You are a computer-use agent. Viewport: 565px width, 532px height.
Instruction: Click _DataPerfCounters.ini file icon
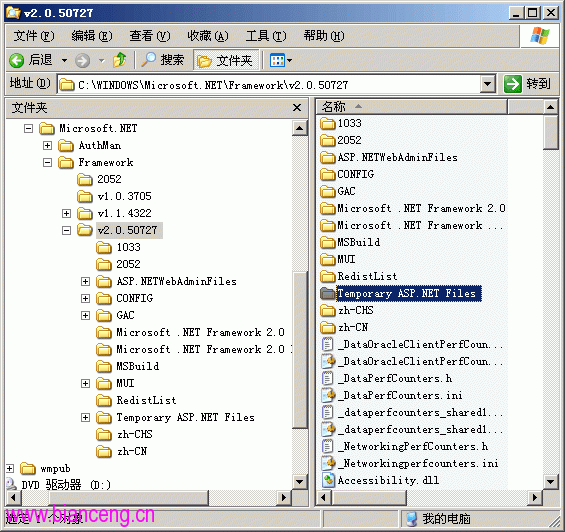(328, 395)
